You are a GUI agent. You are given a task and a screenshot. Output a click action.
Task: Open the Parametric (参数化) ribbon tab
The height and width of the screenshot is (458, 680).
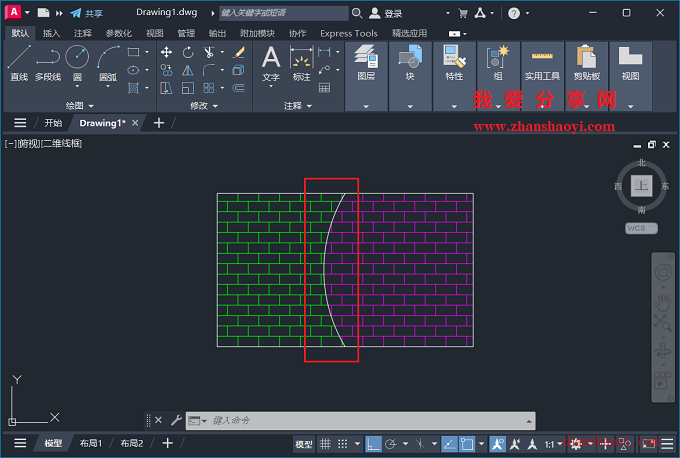[118, 33]
